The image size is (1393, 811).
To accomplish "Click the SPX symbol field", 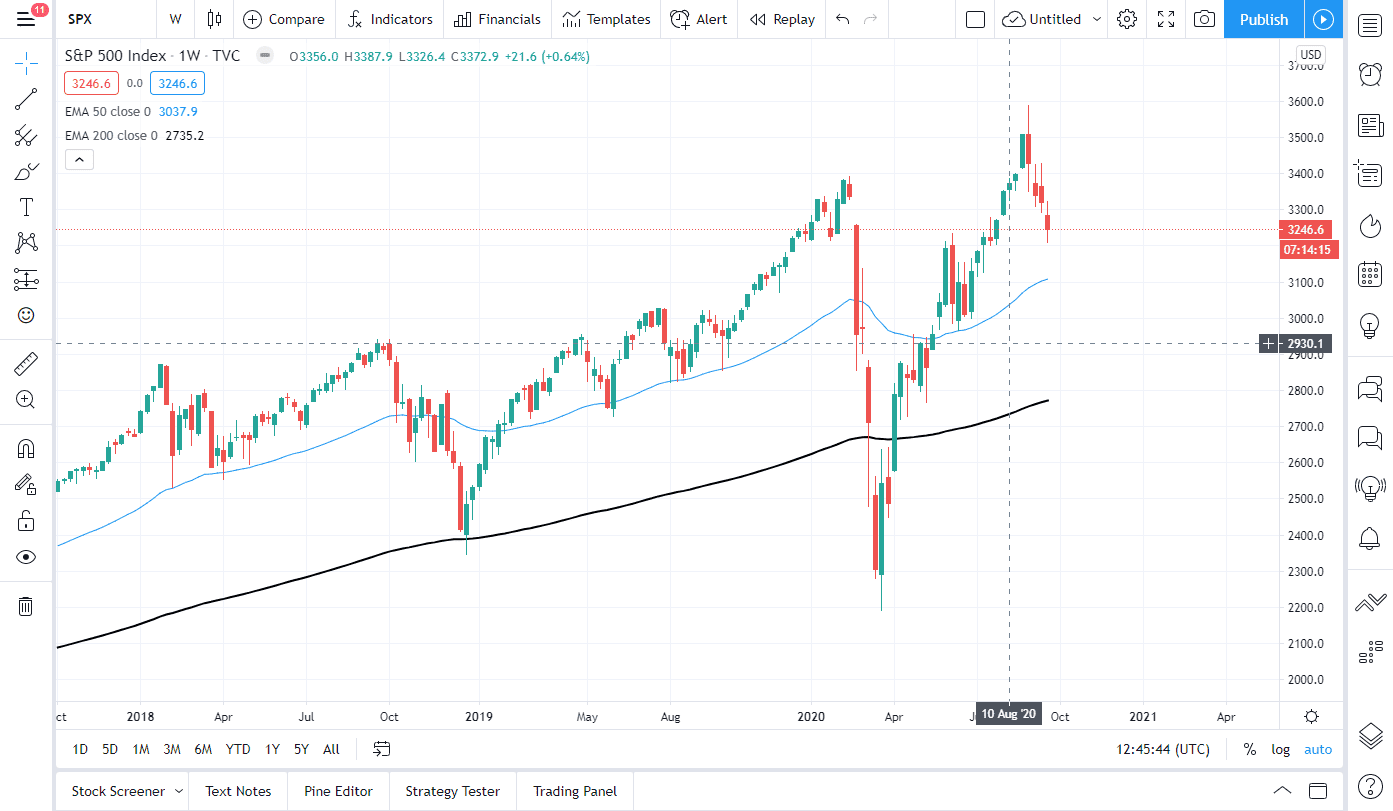I will point(78,19).
